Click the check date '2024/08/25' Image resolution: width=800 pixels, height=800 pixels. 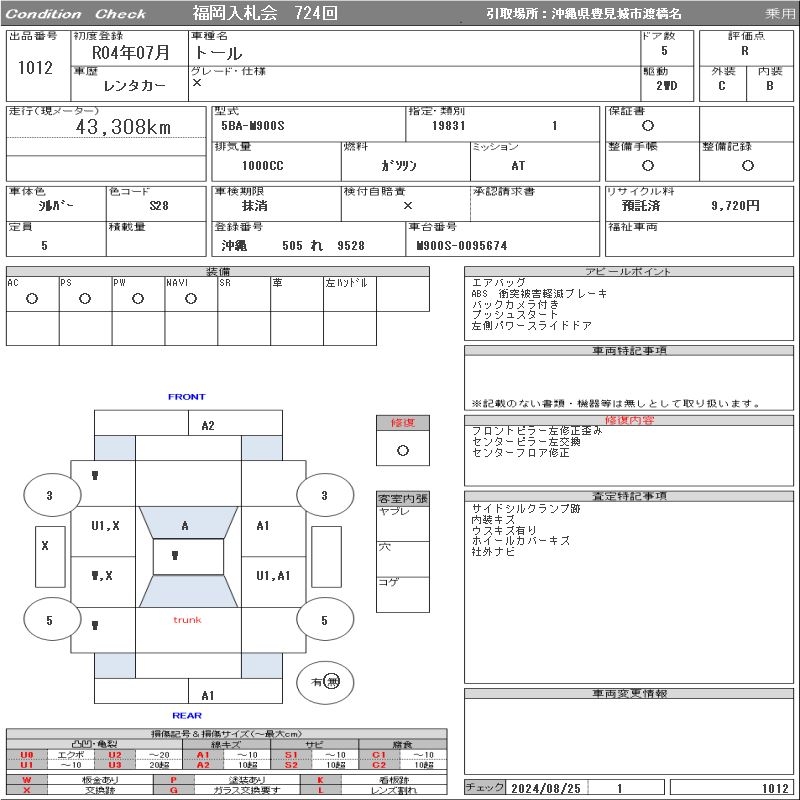pos(546,788)
